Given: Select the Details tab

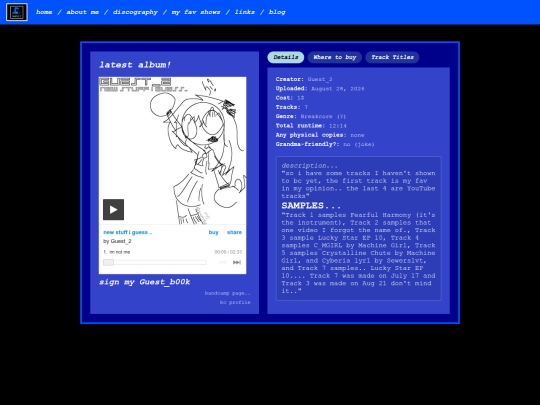Looking at the screenshot, I should pos(286,57).
